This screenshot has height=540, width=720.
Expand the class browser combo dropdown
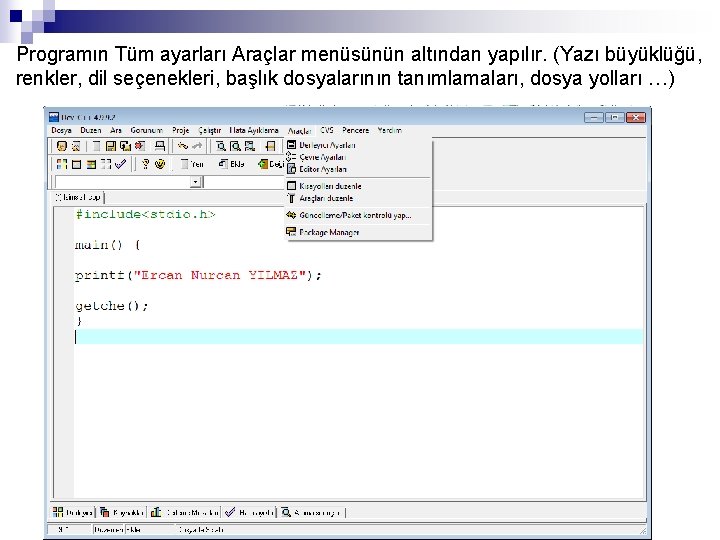click(x=196, y=182)
